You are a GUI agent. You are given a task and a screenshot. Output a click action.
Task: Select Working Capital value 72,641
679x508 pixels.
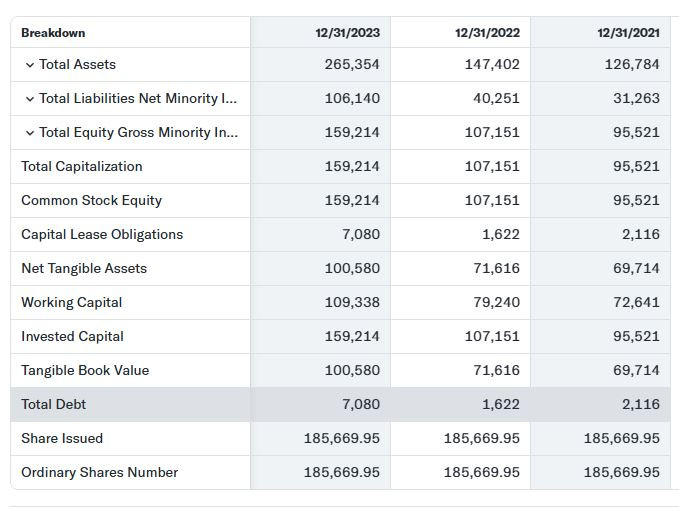(x=636, y=302)
